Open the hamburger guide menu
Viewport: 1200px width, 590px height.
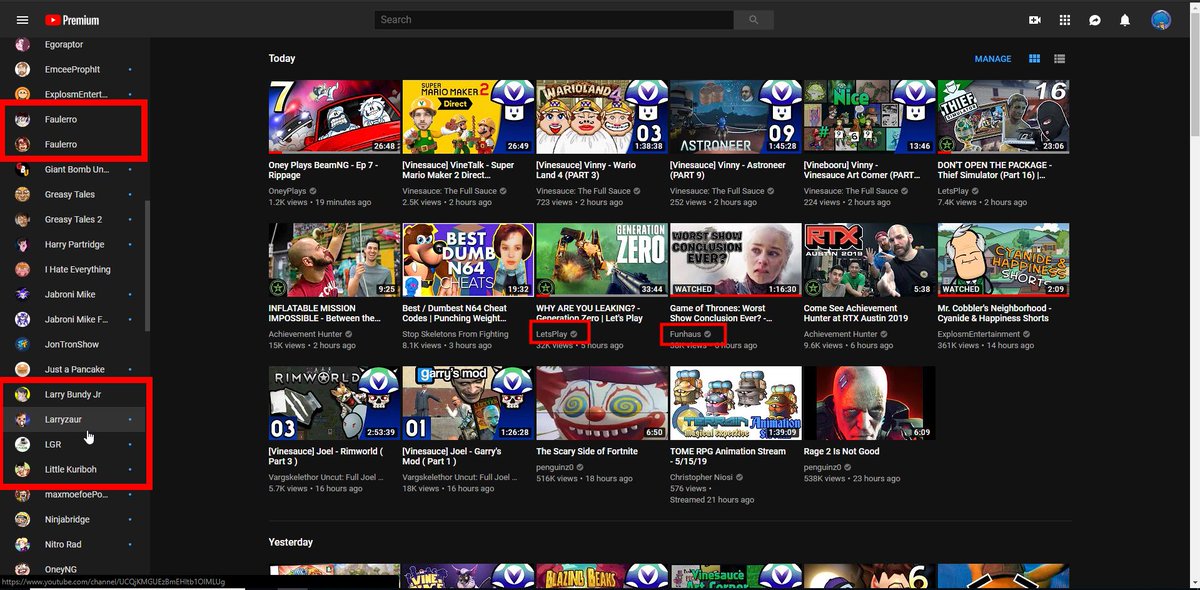22,20
